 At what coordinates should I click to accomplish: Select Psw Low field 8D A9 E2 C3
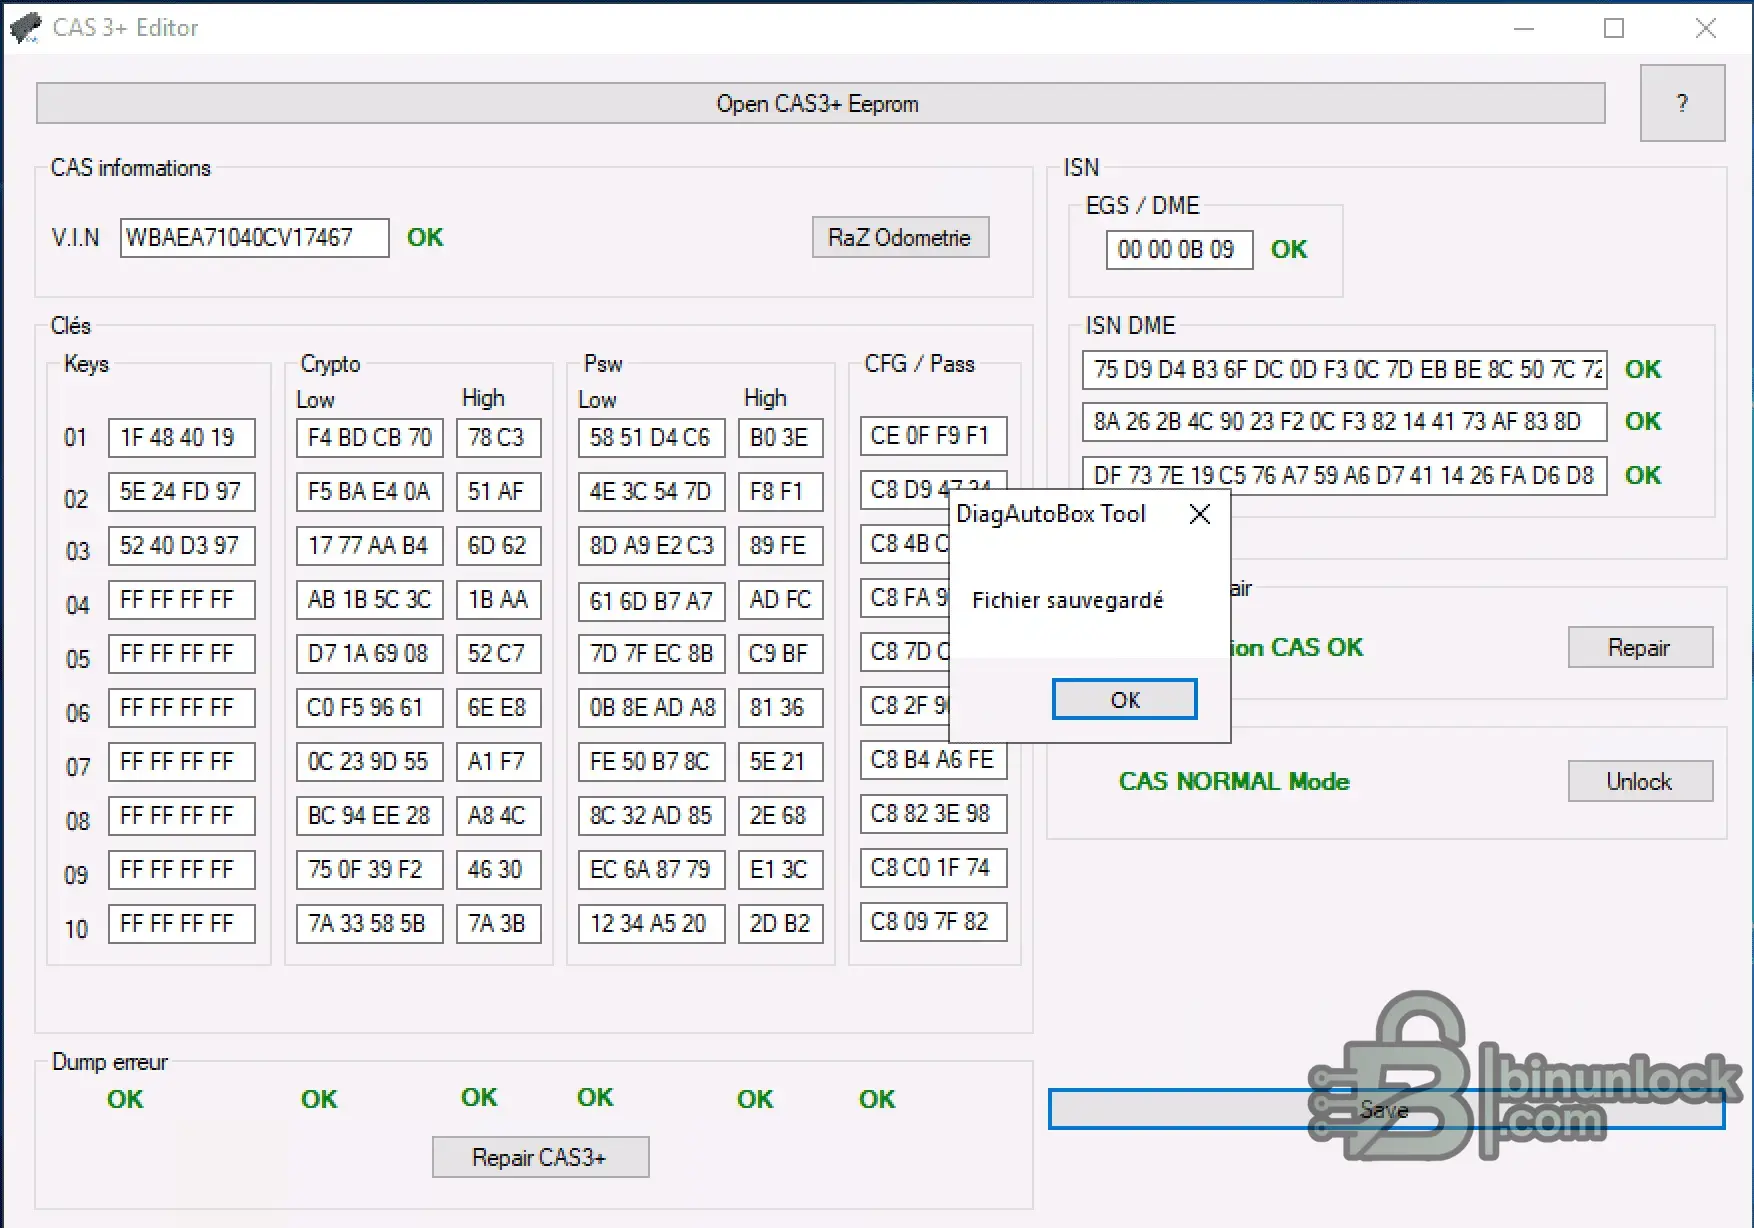click(651, 546)
